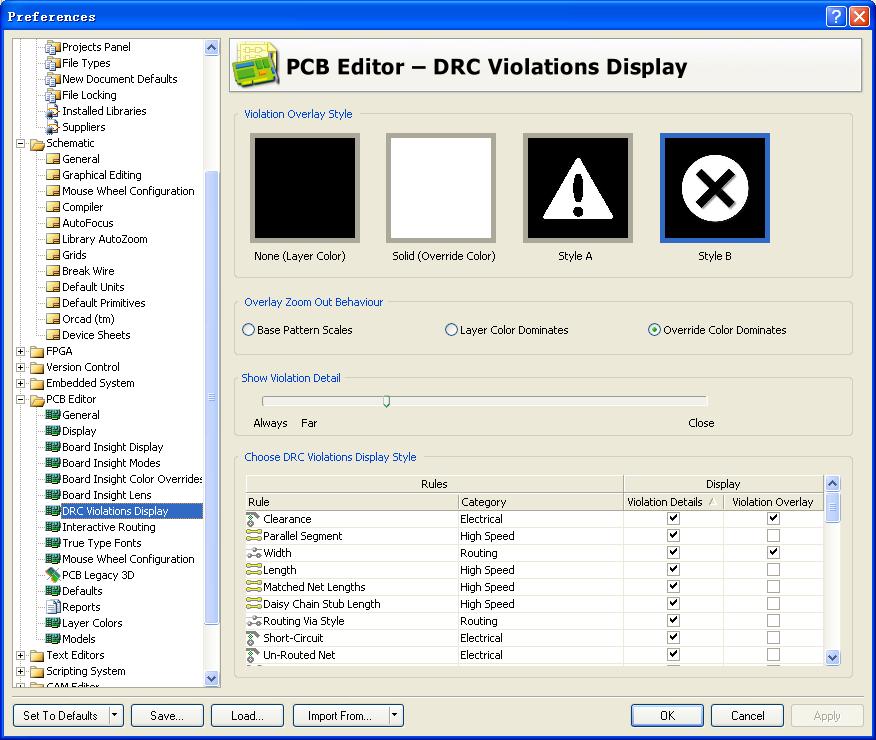Image resolution: width=876 pixels, height=740 pixels.
Task: Click the Set To Defaults button
Action: (60, 715)
